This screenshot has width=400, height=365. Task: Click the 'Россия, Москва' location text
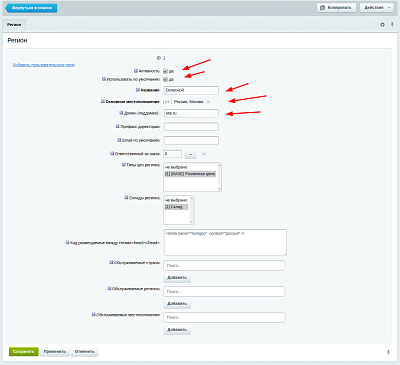tap(188, 102)
